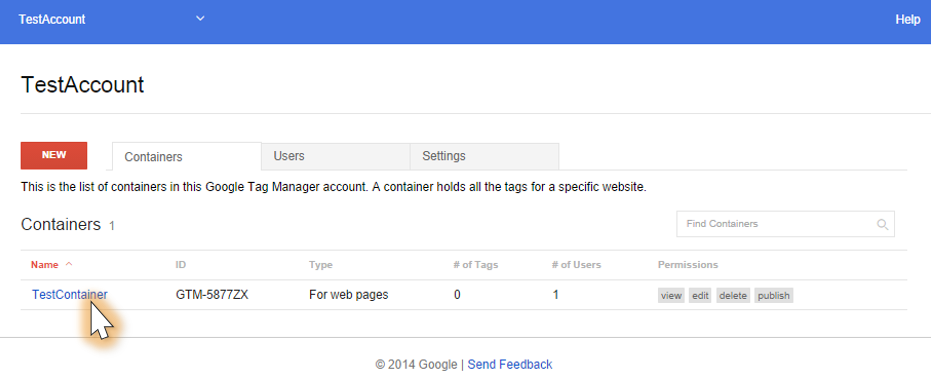Click the Type column header
931x379 pixels.
pos(321,265)
